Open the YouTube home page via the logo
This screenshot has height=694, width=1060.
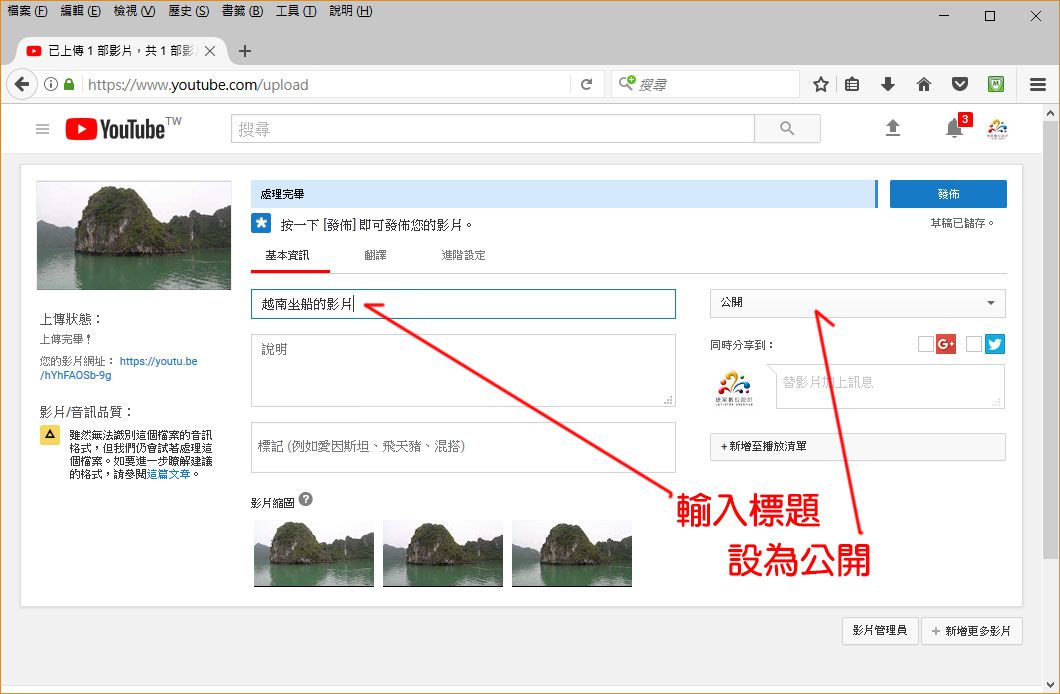pos(113,128)
